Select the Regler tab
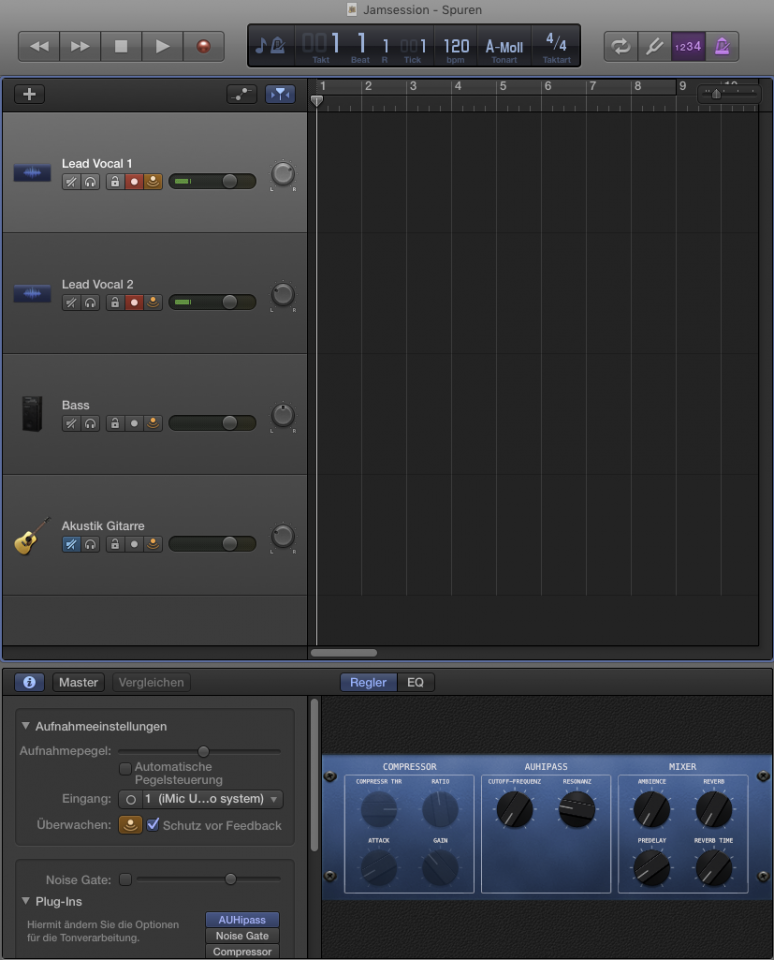 coord(368,682)
